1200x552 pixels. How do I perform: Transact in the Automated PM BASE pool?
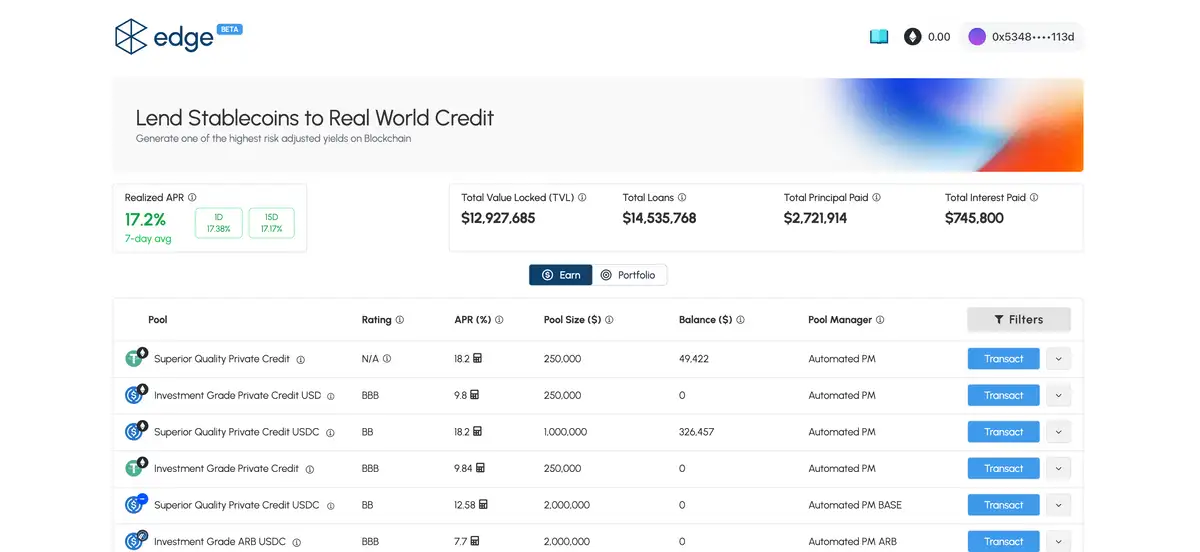point(1003,505)
